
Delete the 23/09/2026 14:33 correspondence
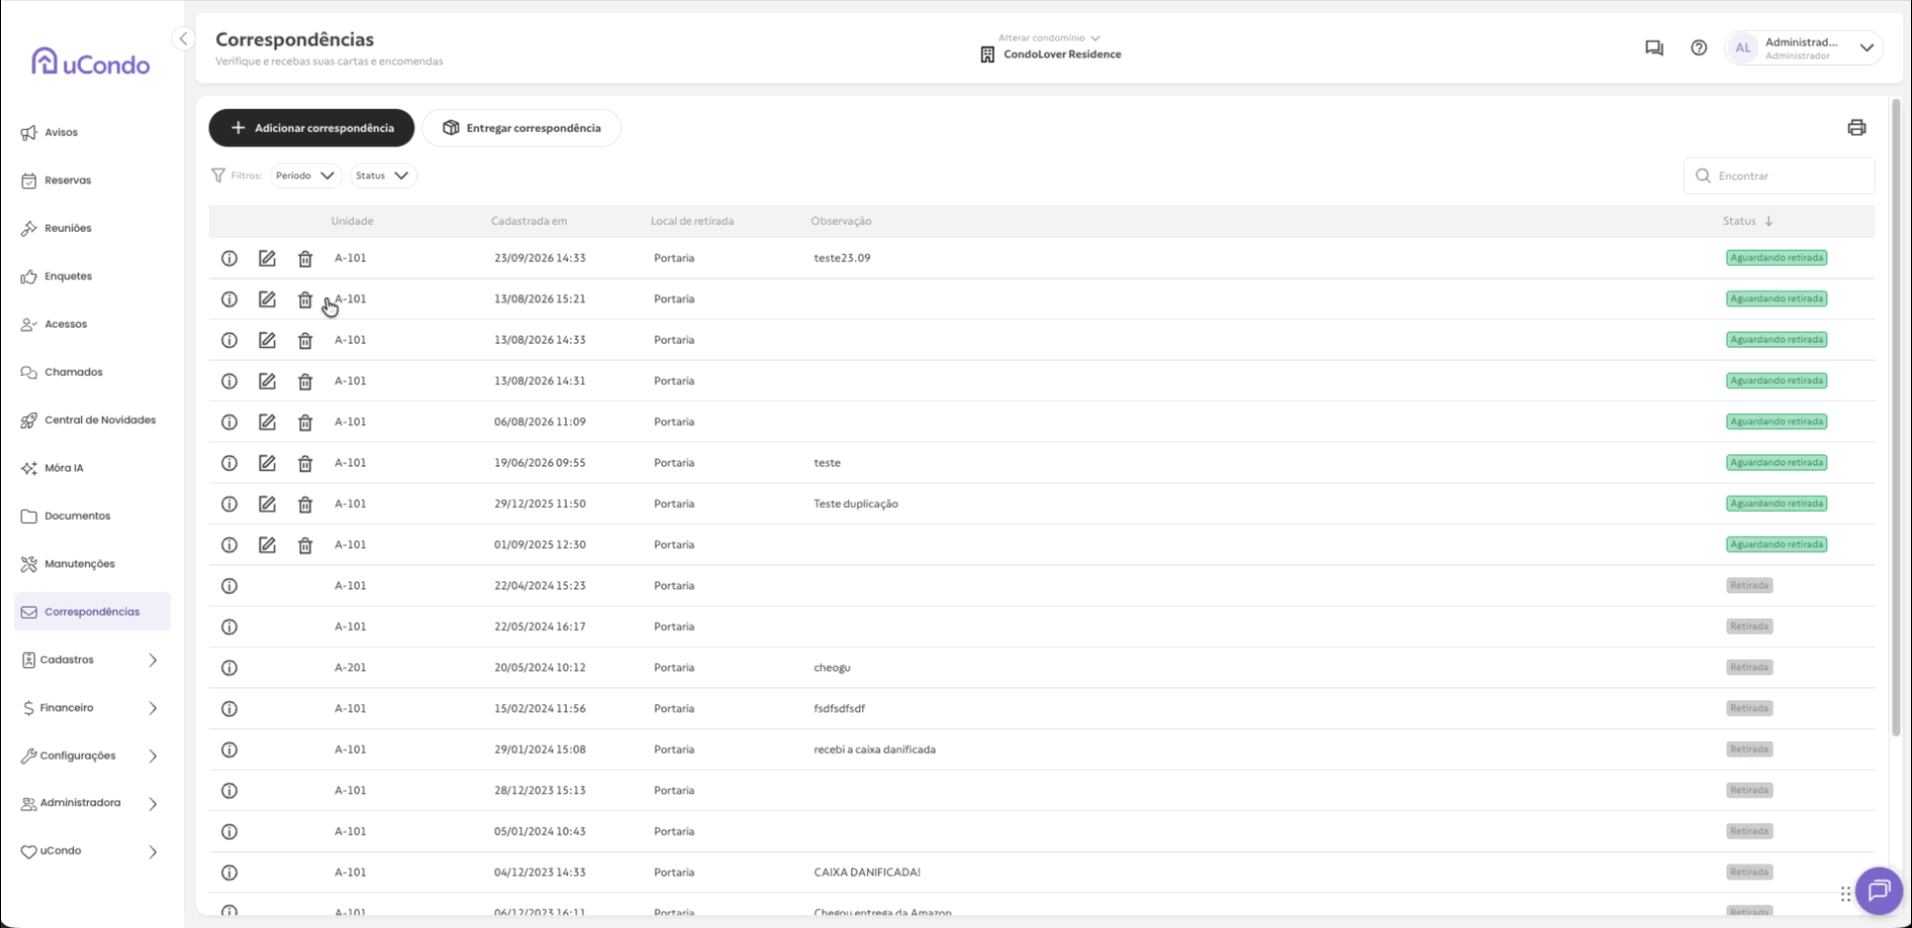[x=305, y=259]
